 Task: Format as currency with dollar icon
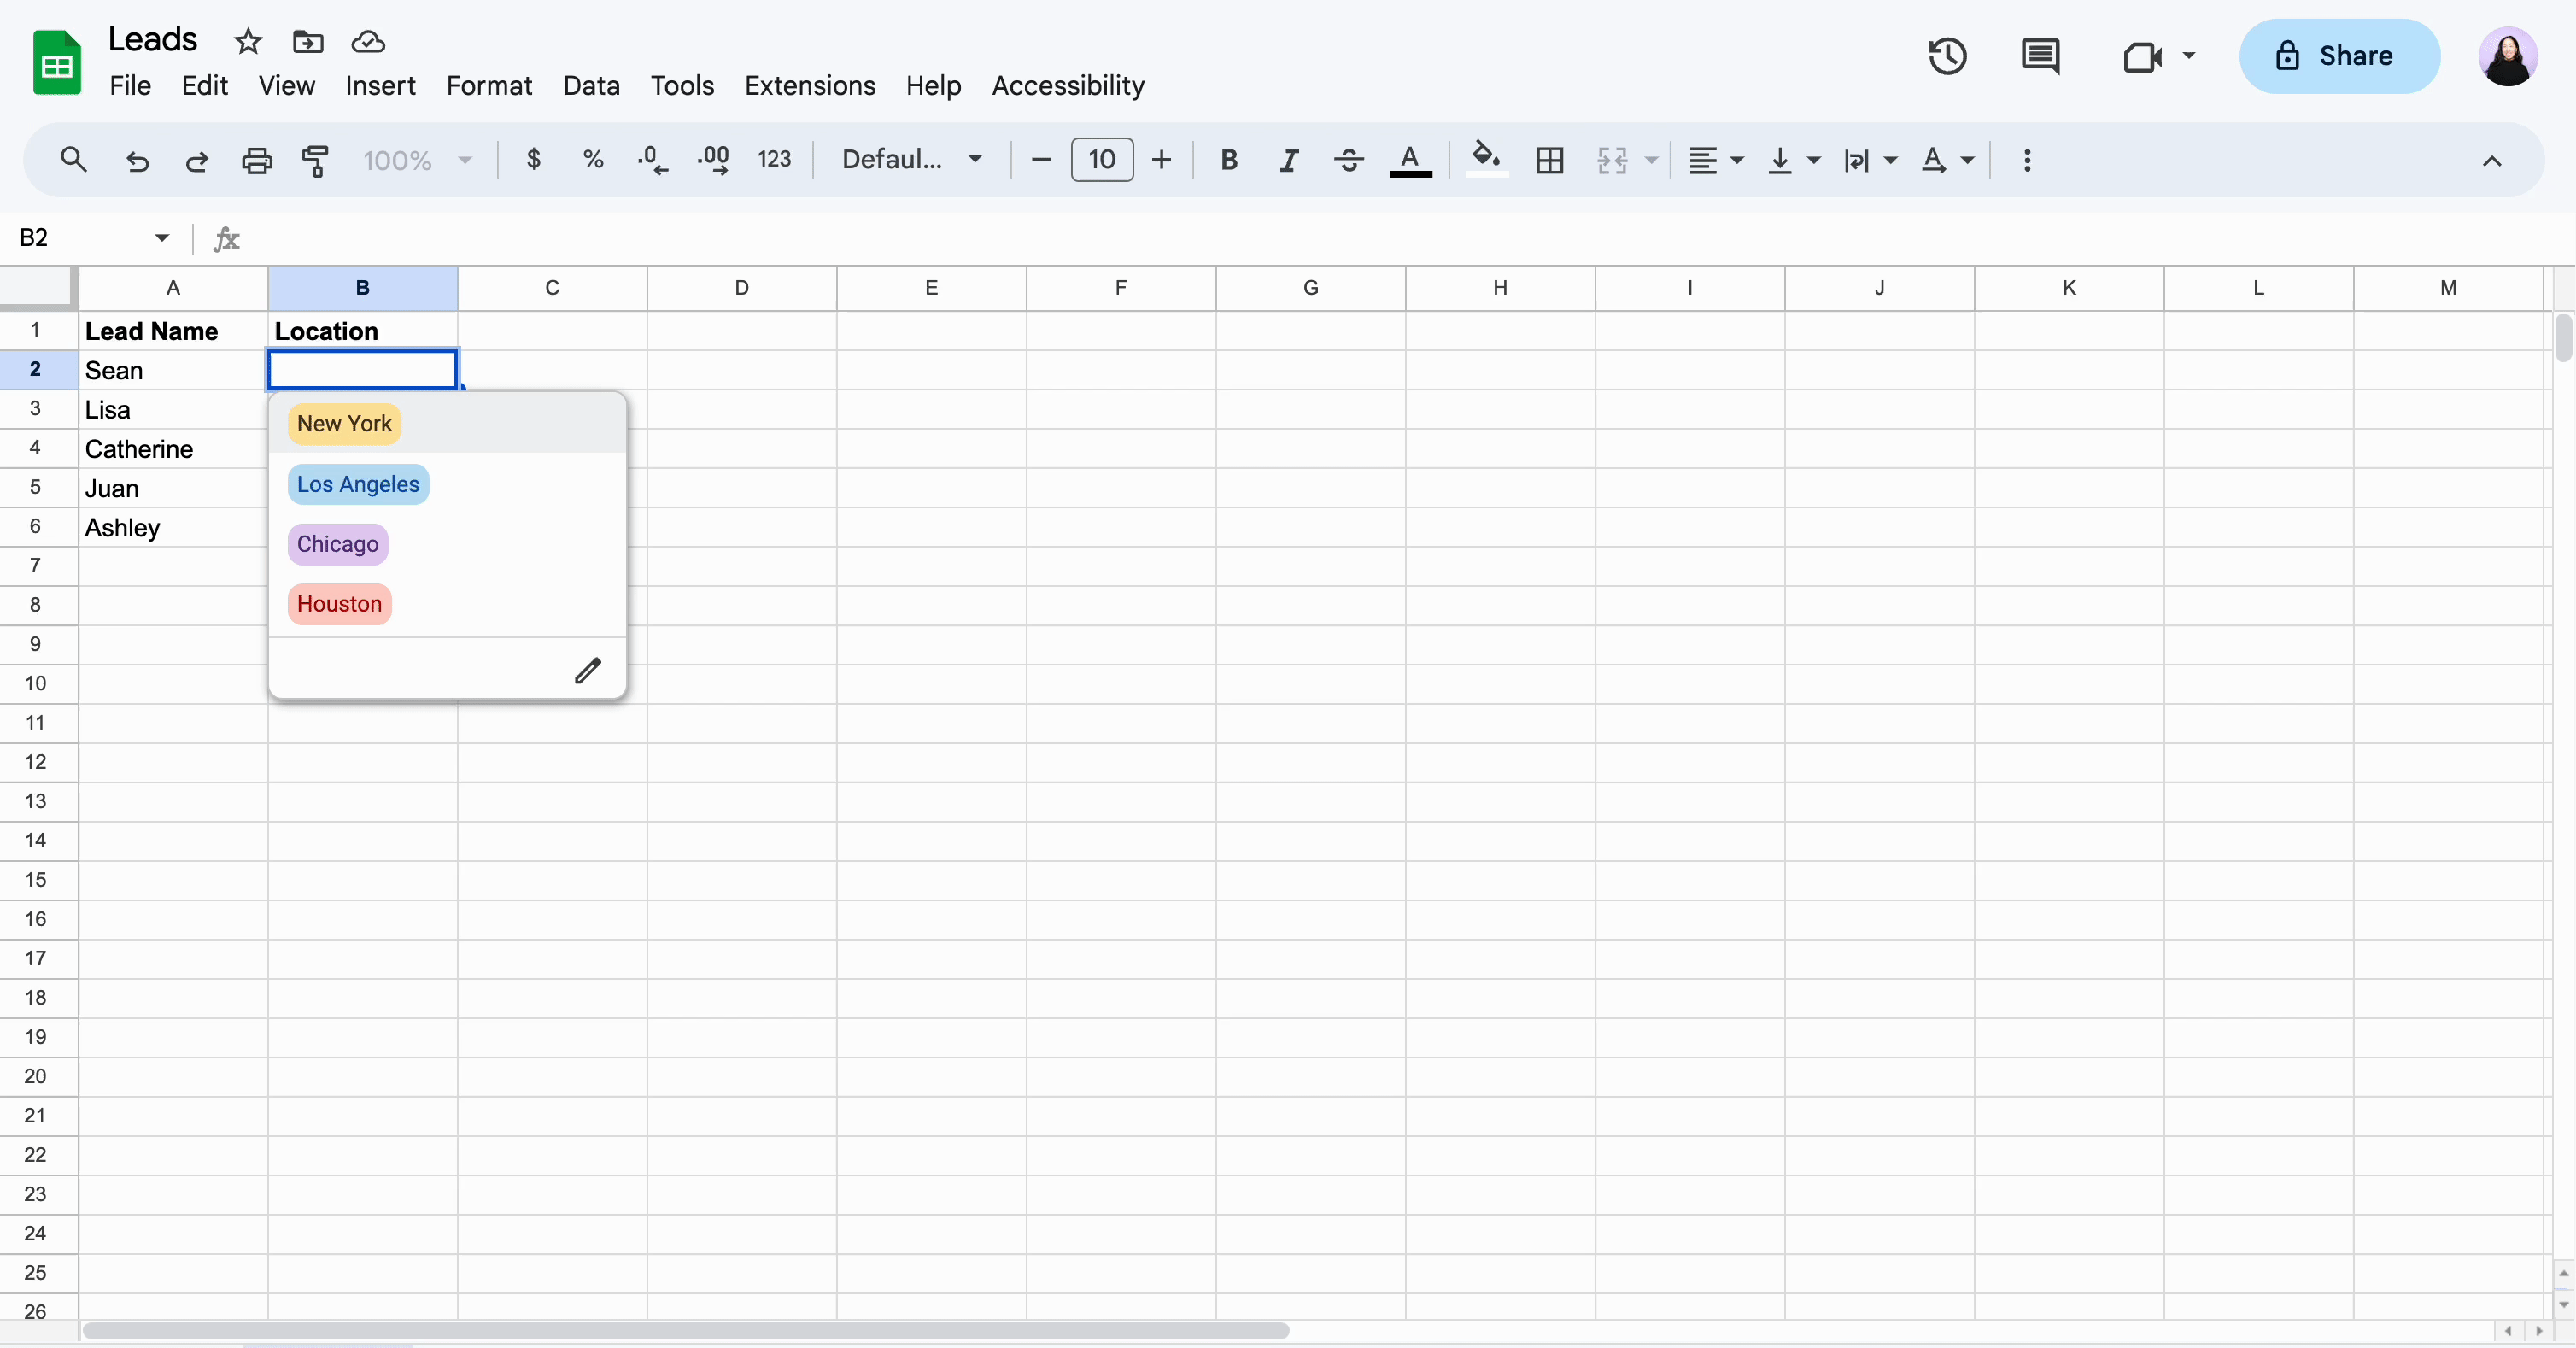point(534,159)
